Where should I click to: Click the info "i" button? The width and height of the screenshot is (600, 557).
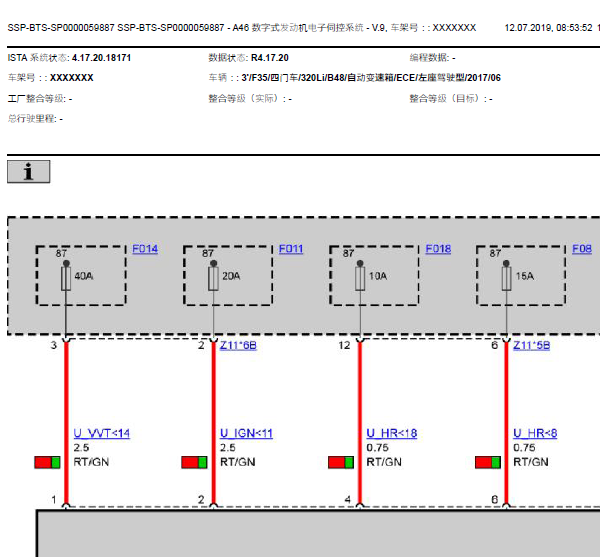click(x=28, y=171)
